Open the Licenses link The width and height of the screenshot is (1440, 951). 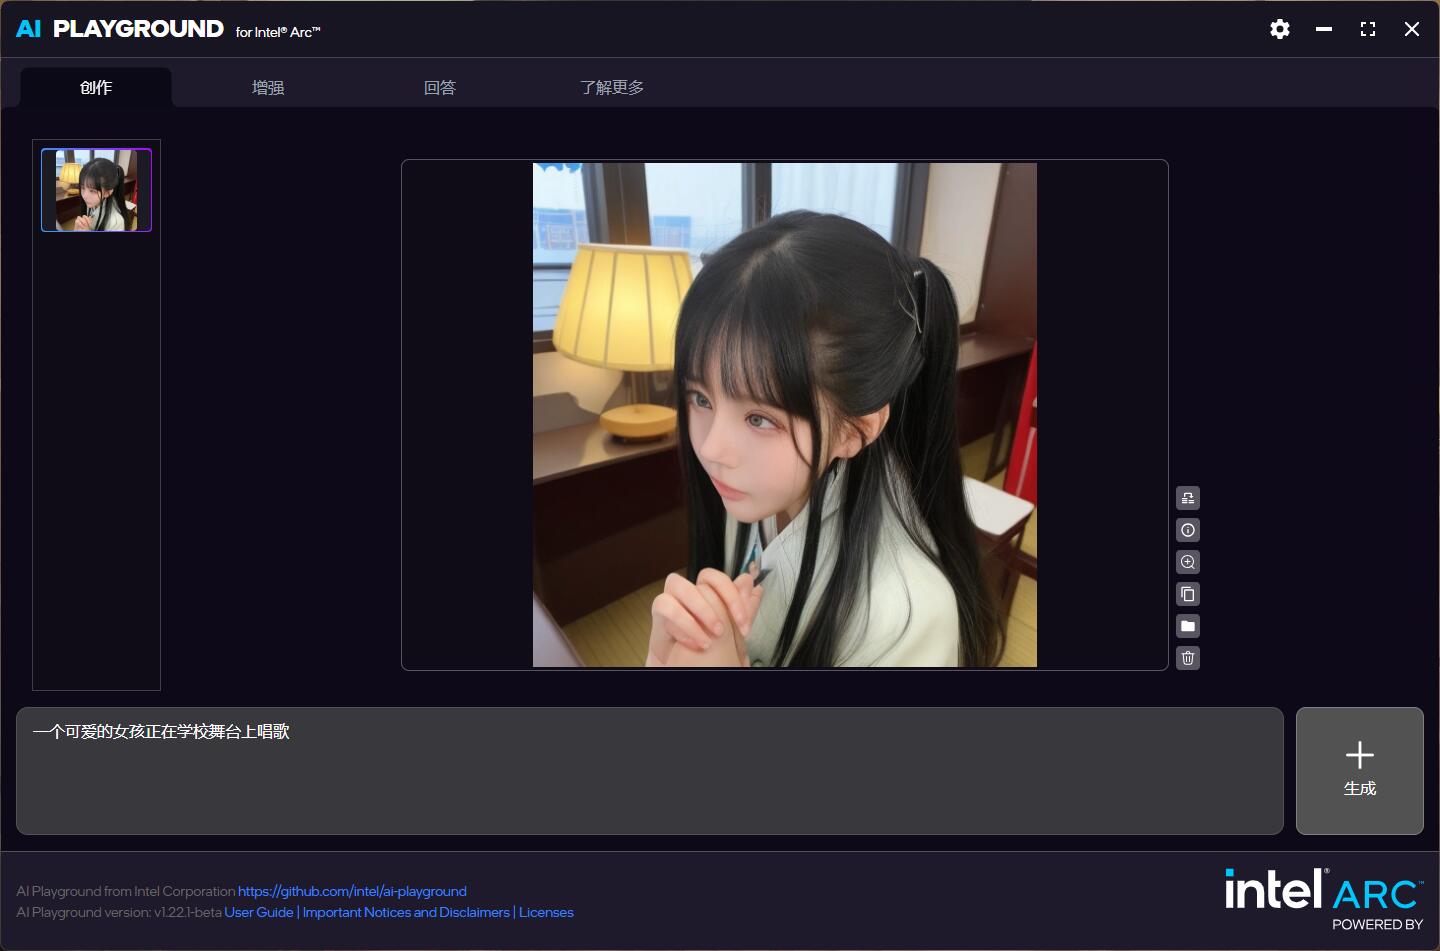click(546, 912)
